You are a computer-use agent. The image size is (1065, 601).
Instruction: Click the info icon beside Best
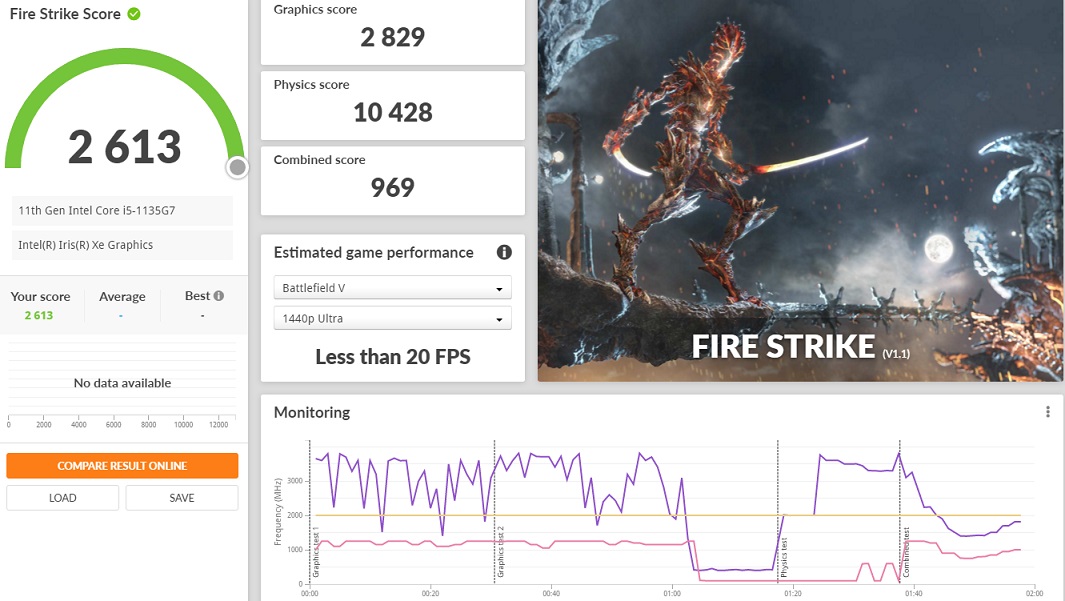pos(219,295)
